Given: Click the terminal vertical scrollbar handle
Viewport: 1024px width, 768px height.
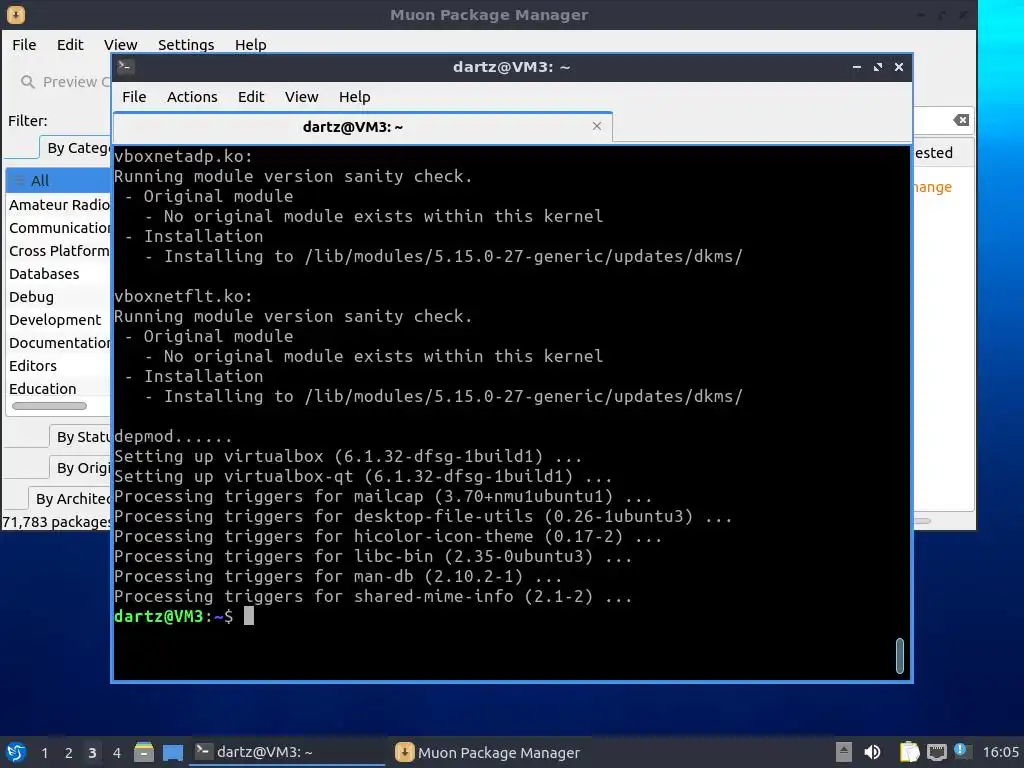Looking at the screenshot, I should click(x=900, y=656).
